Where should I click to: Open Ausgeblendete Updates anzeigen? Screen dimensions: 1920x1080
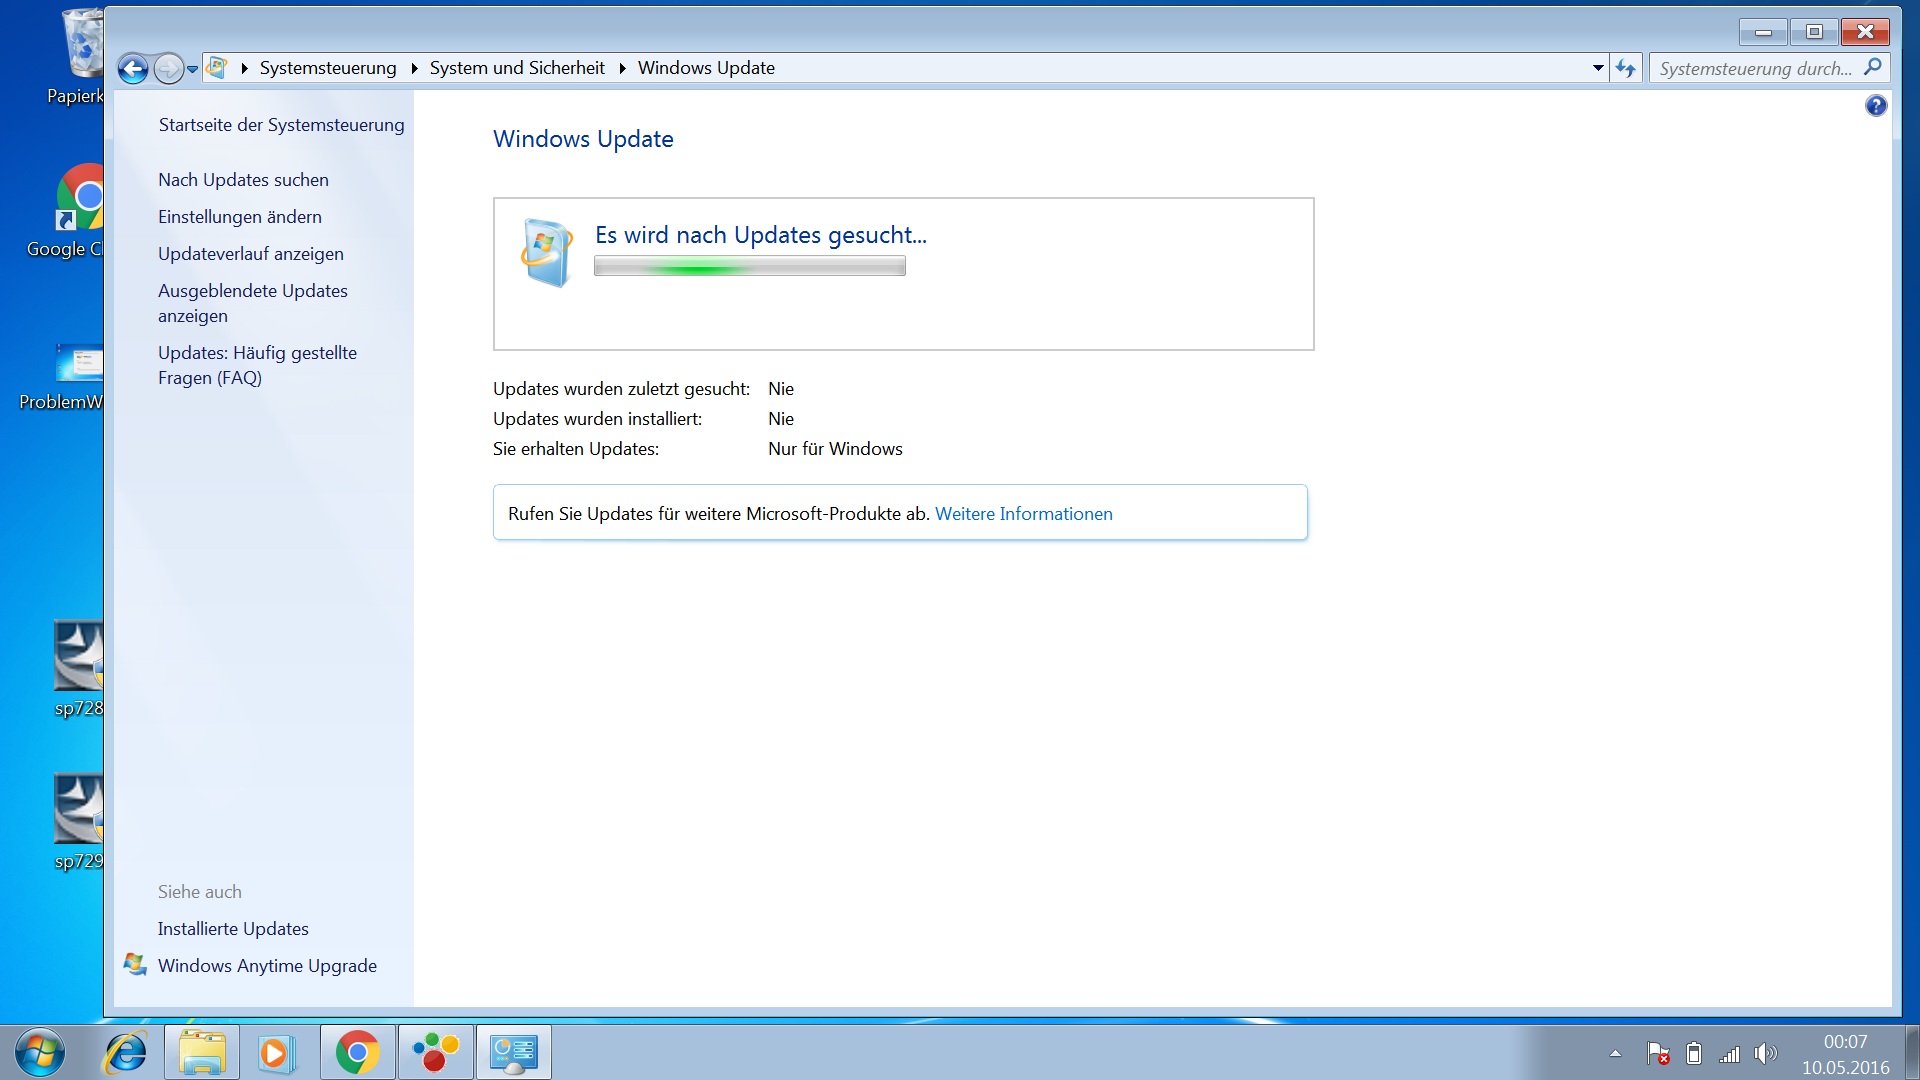pyautogui.click(x=253, y=303)
